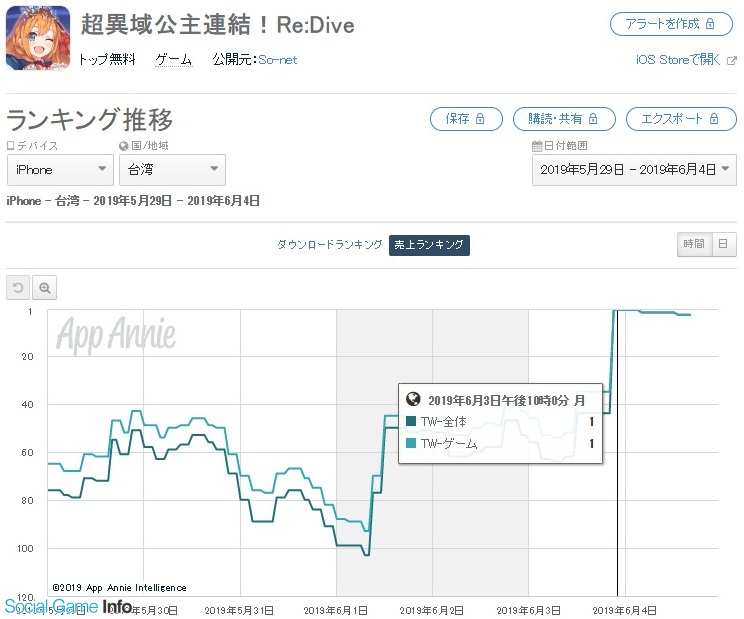
Task: Click the lock icon on エクスポート button
Action: 714,119
